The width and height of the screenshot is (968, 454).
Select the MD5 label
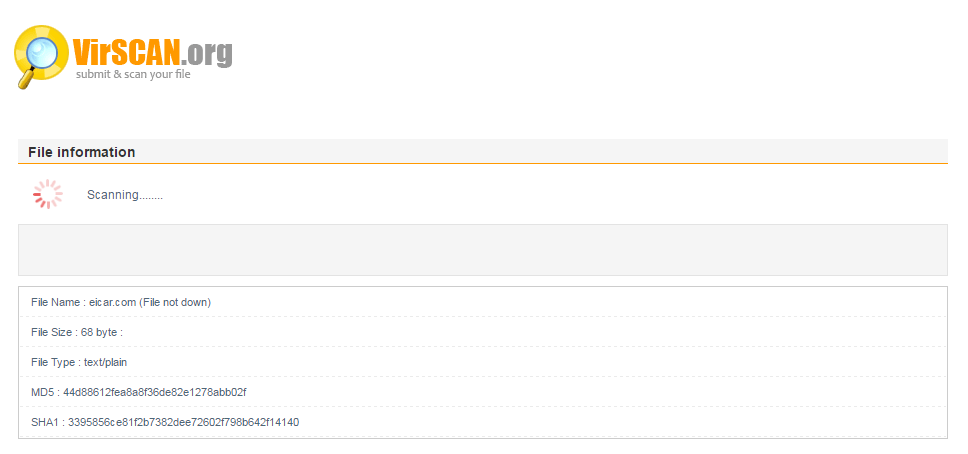(x=42, y=392)
